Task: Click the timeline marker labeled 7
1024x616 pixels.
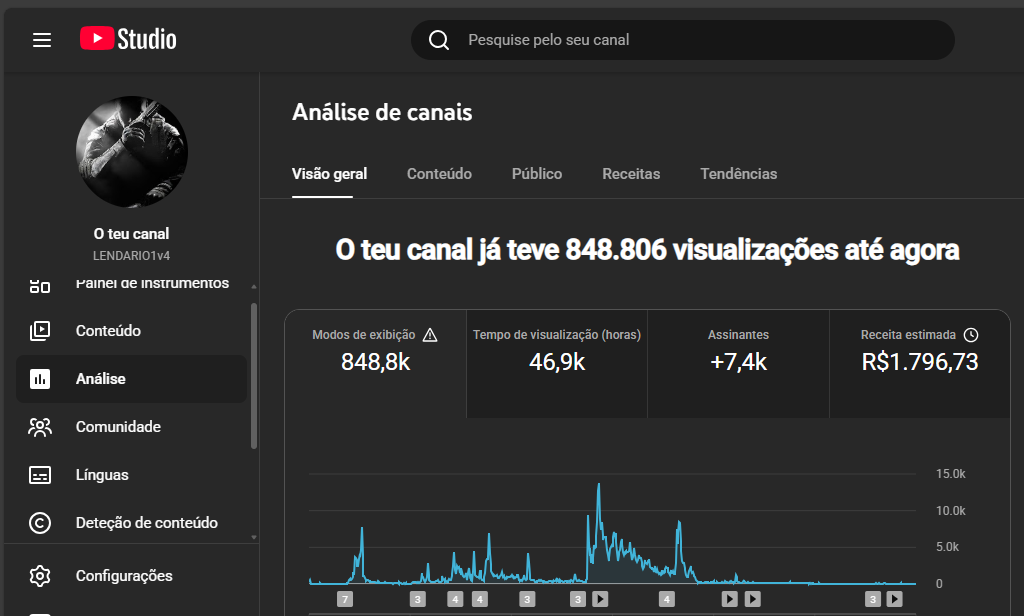Action: [345, 599]
